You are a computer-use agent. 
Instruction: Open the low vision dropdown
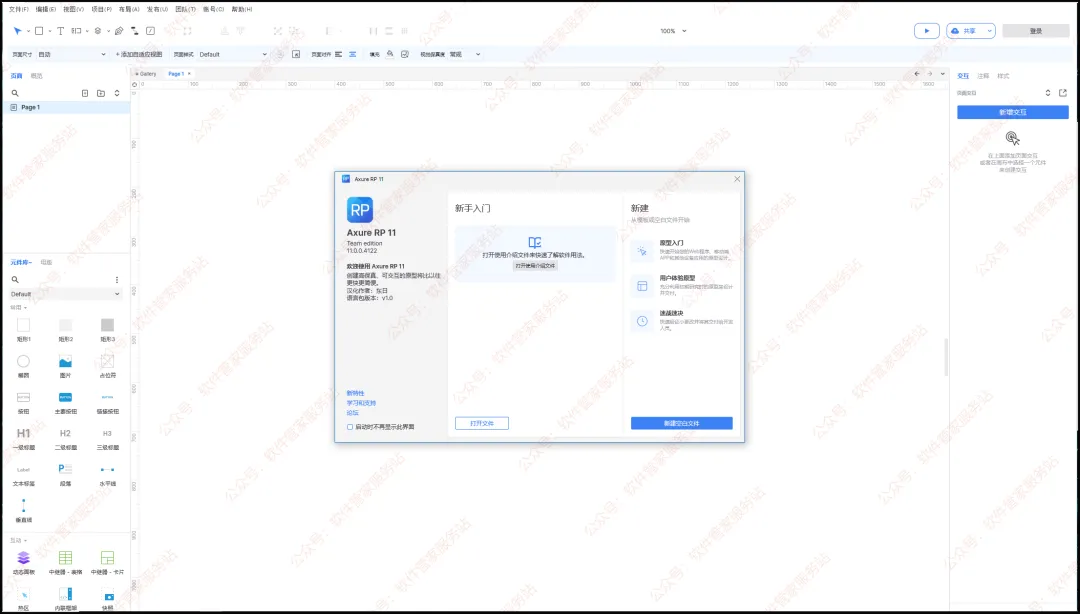pyautogui.click(x=465, y=54)
